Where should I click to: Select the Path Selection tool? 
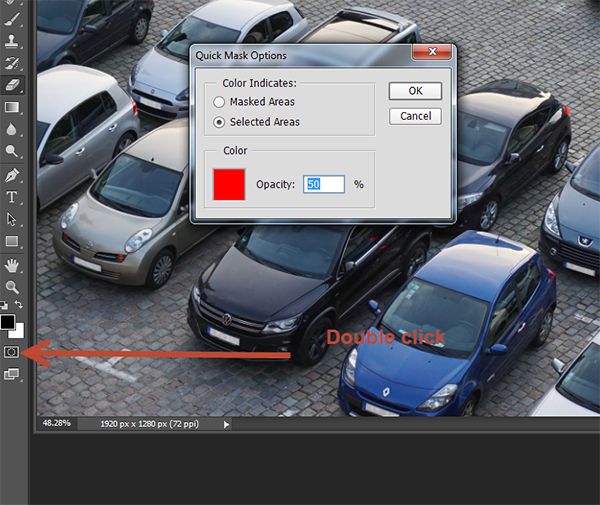pyautogui.click(x=13, y=219)
